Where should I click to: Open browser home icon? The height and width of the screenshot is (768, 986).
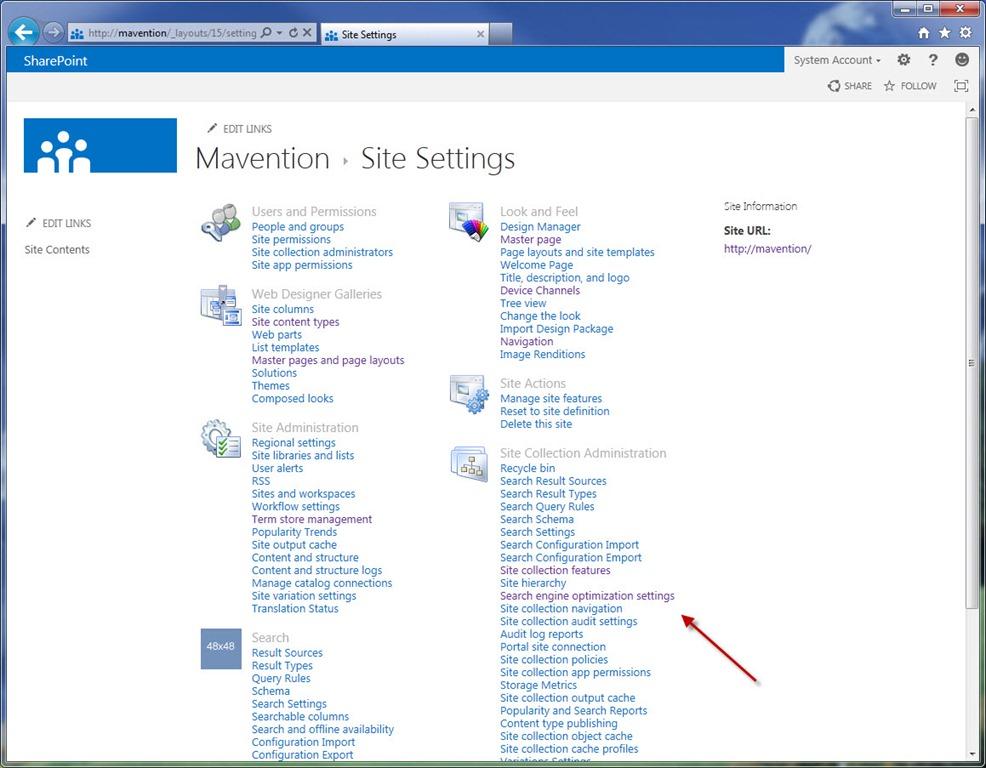(x=923, y=33)
